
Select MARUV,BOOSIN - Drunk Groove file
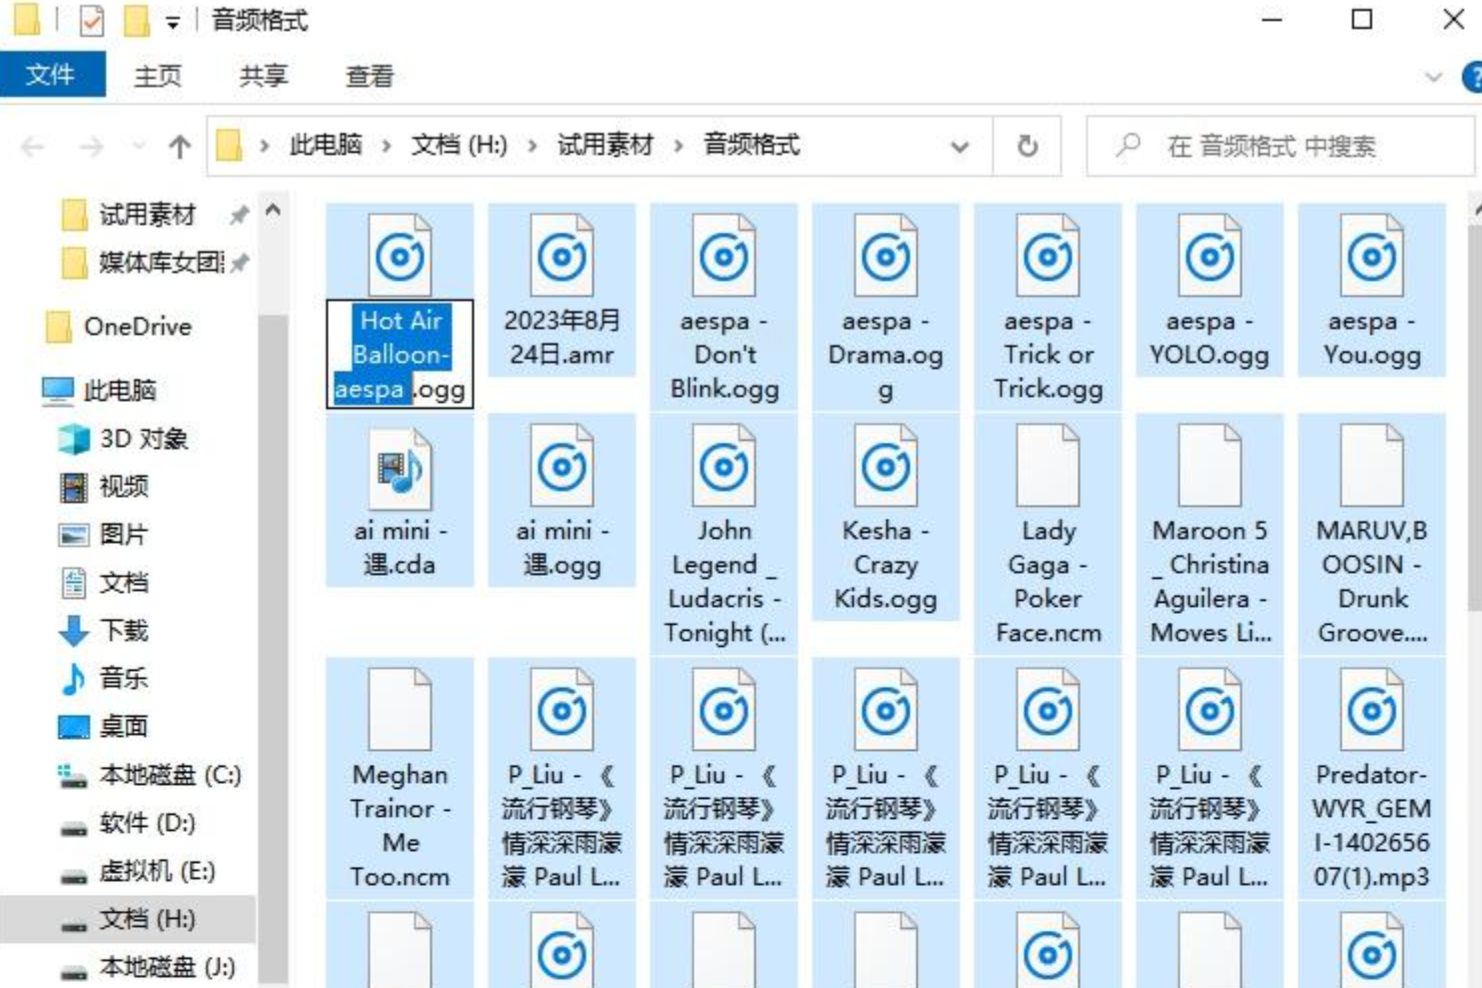(1372, 534)
